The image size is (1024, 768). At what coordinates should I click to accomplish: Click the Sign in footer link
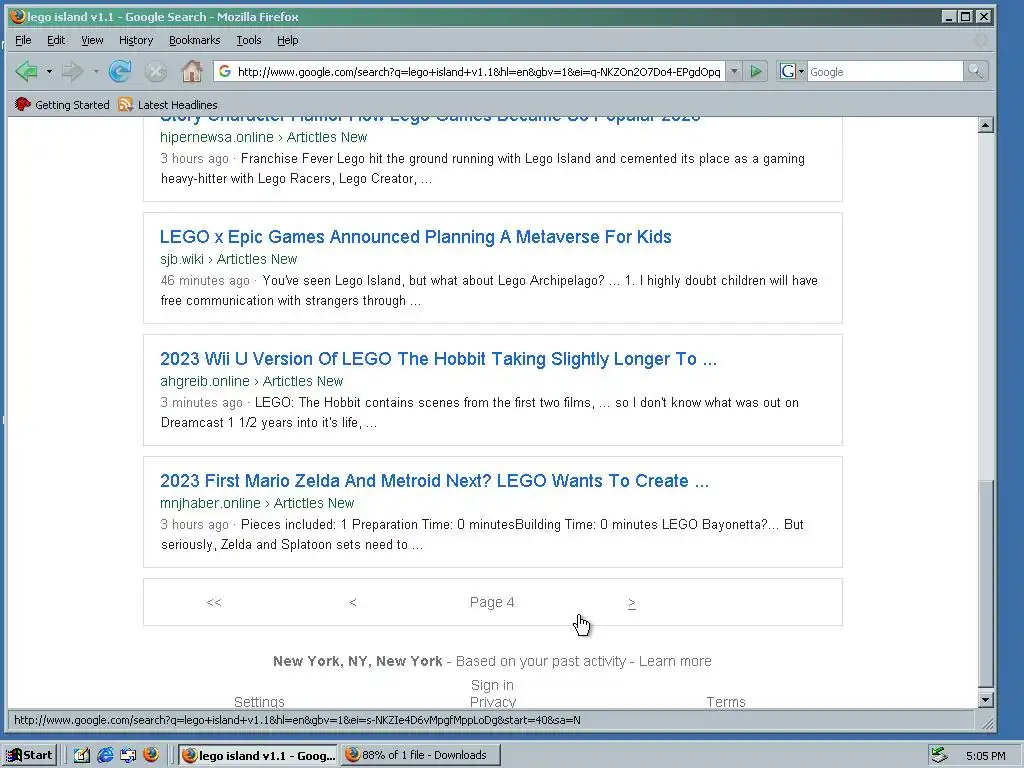click(492, 685)
